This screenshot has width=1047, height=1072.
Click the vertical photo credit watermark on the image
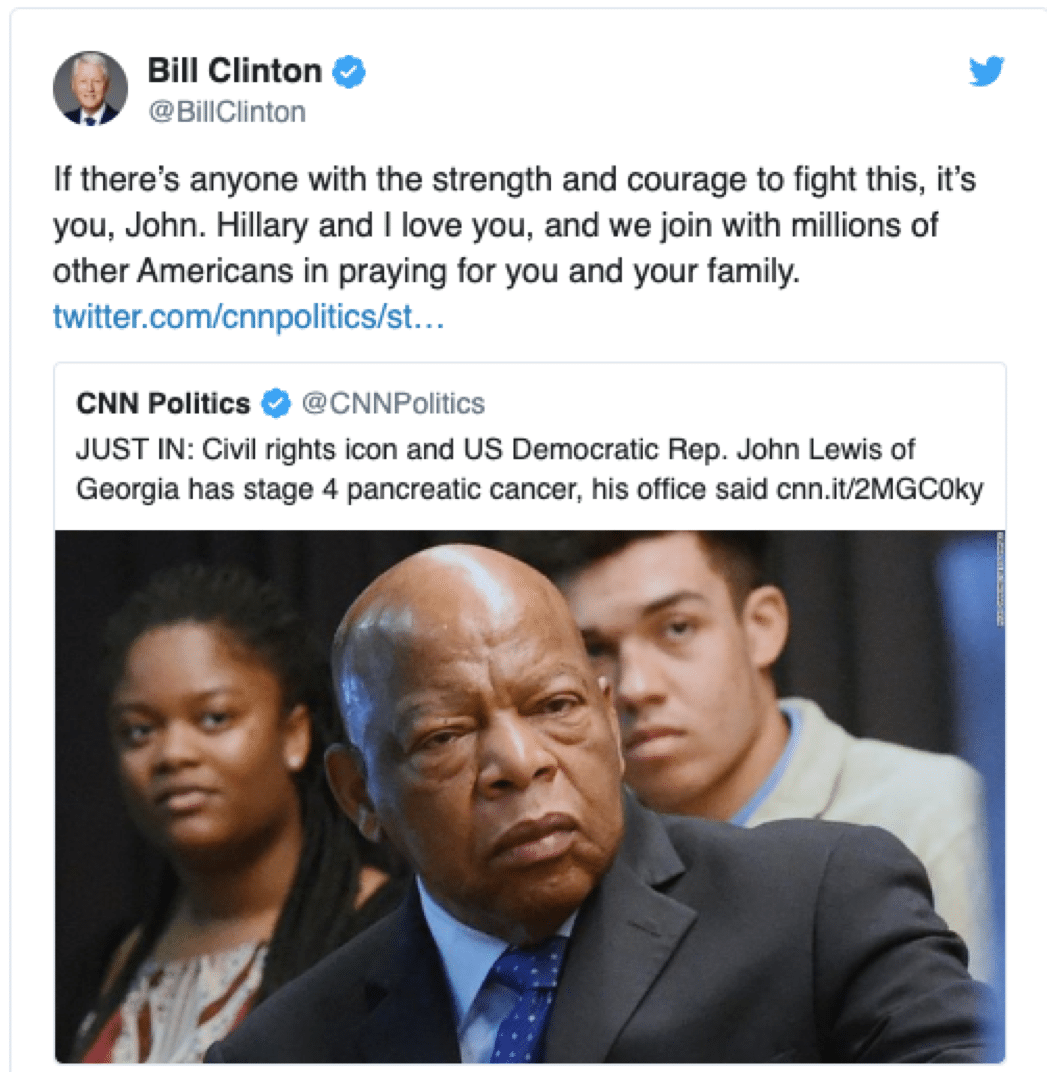1000,578
